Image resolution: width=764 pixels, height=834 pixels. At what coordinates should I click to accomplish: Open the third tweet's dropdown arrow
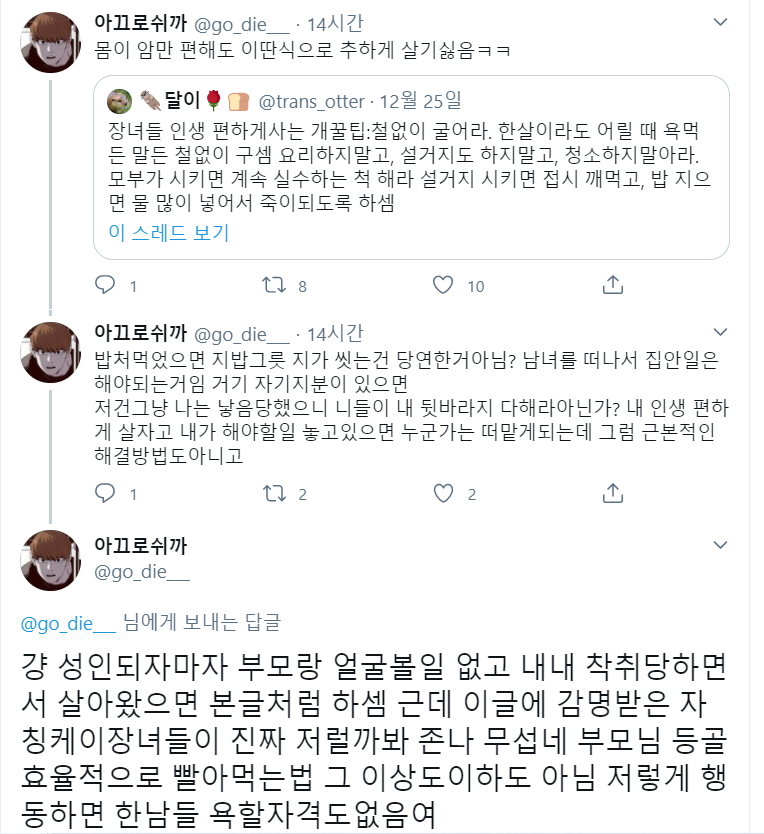point(720,545)
